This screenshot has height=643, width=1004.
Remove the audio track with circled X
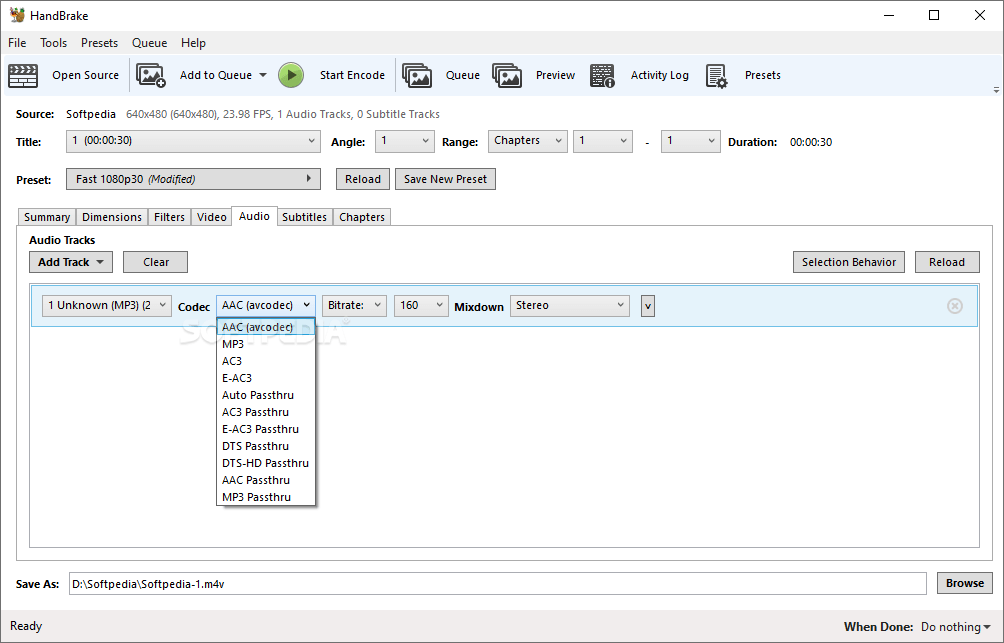click(x=955, y=306)
